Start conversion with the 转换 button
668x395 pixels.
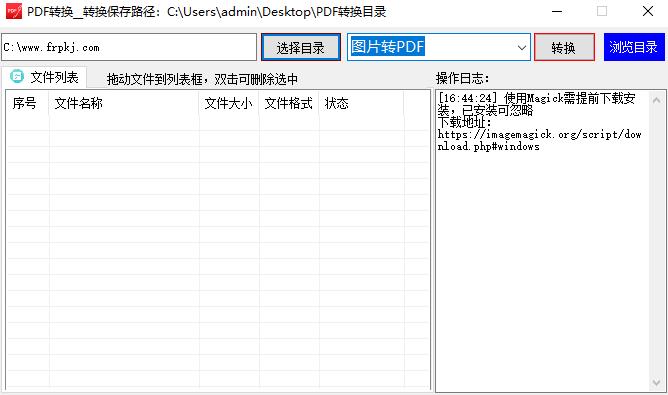[x=564, y=47]
